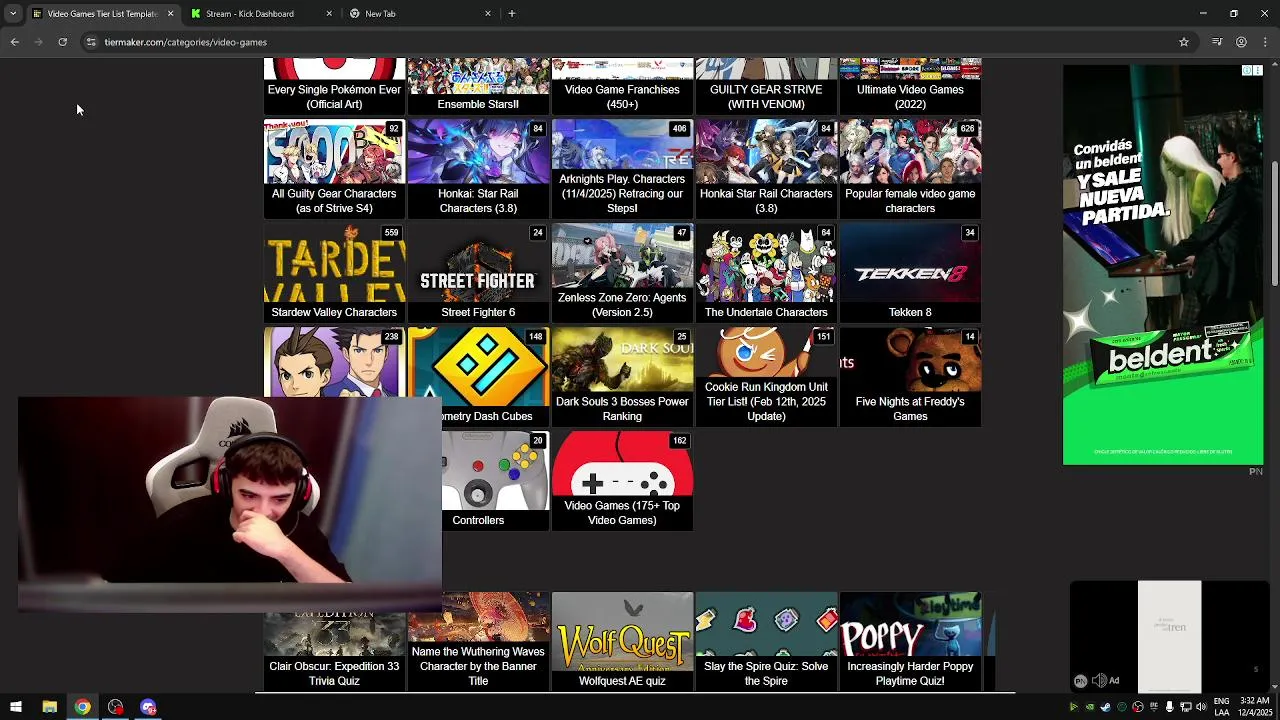
Task: Click the page vertical scrollbar thumb
Action: [x=1275, y=222]
